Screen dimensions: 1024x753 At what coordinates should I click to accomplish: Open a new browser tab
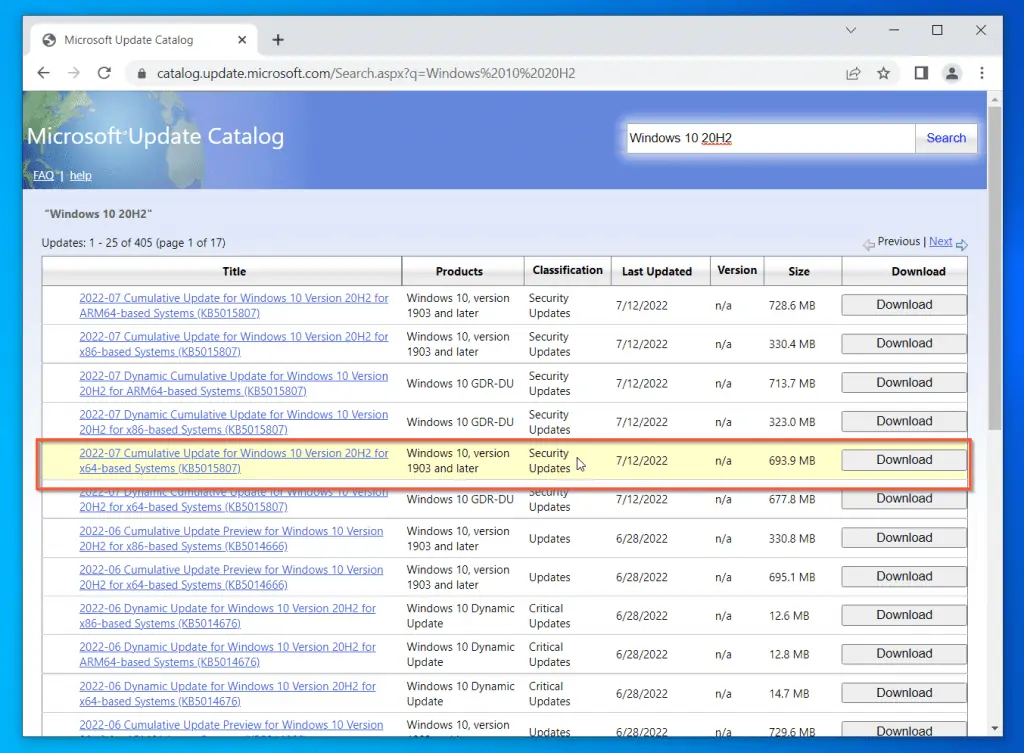[x=278, y=40]
